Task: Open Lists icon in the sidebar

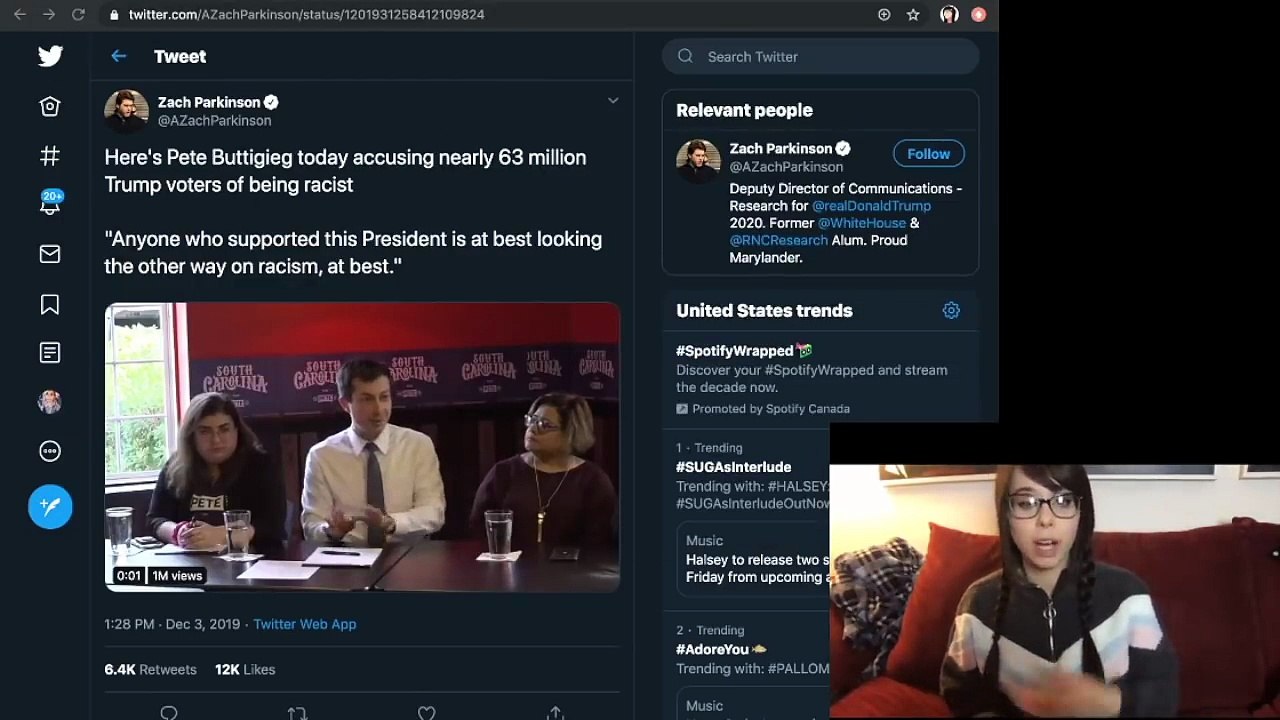Action: (50, 353)
